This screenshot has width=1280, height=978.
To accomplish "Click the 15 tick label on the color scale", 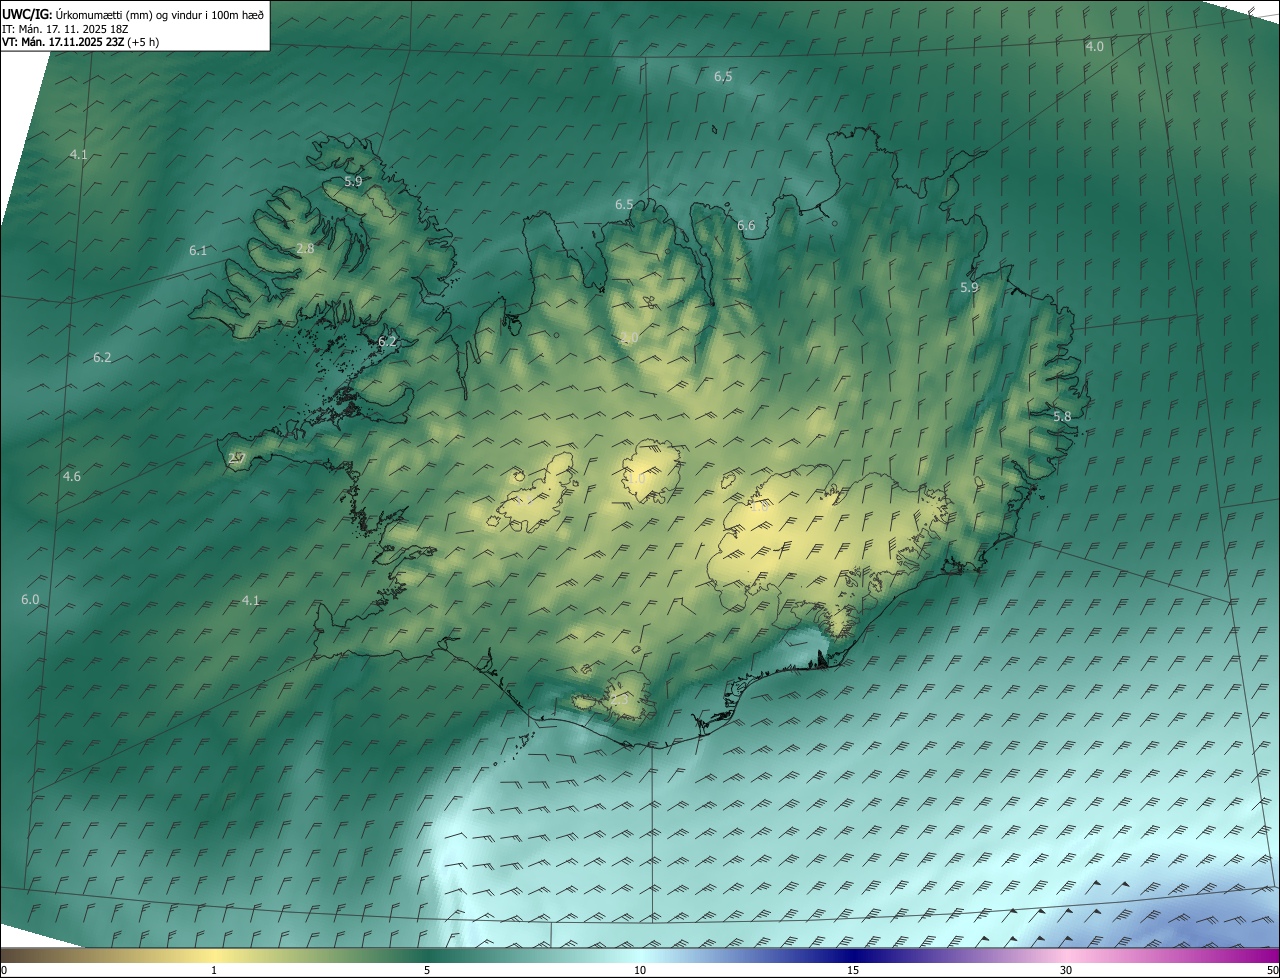I will [853, 970].
